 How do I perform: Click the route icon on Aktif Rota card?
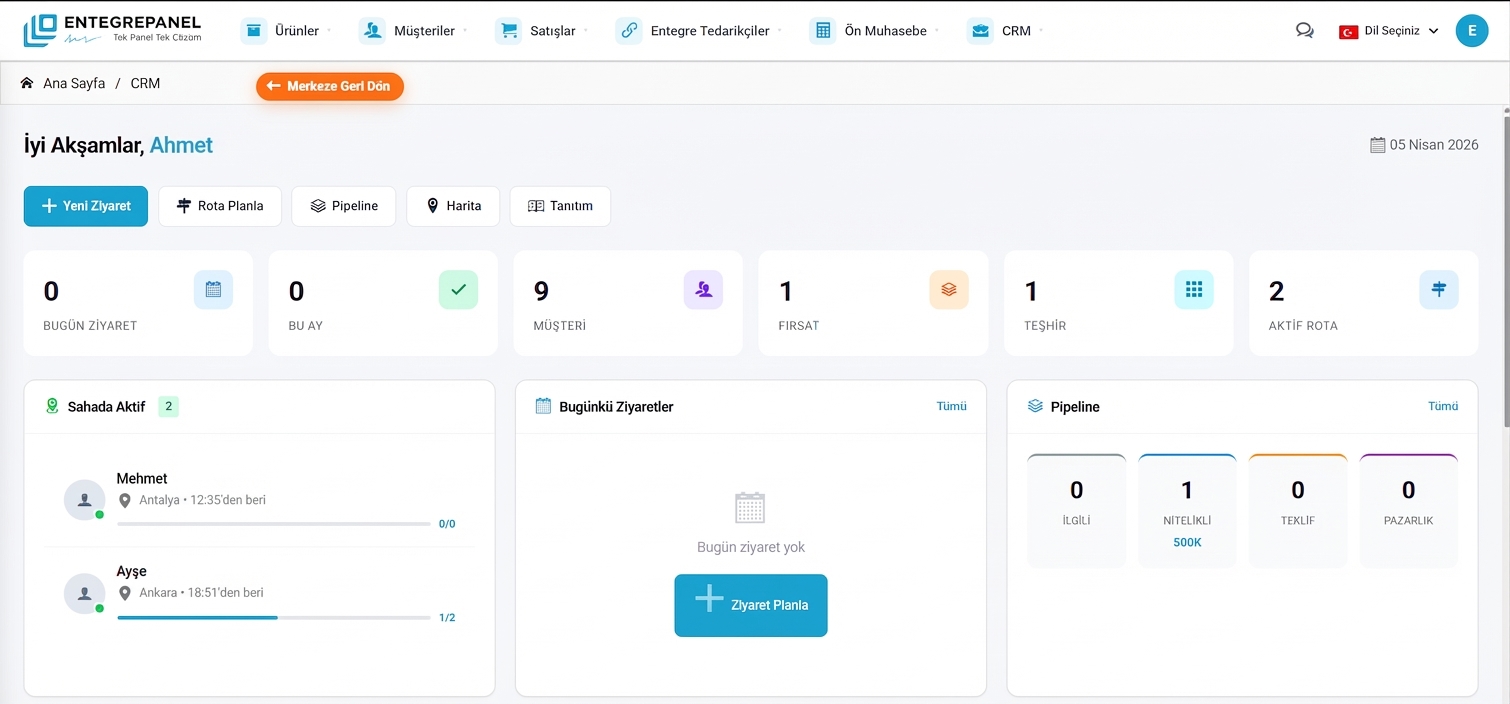click(1438, 289)
